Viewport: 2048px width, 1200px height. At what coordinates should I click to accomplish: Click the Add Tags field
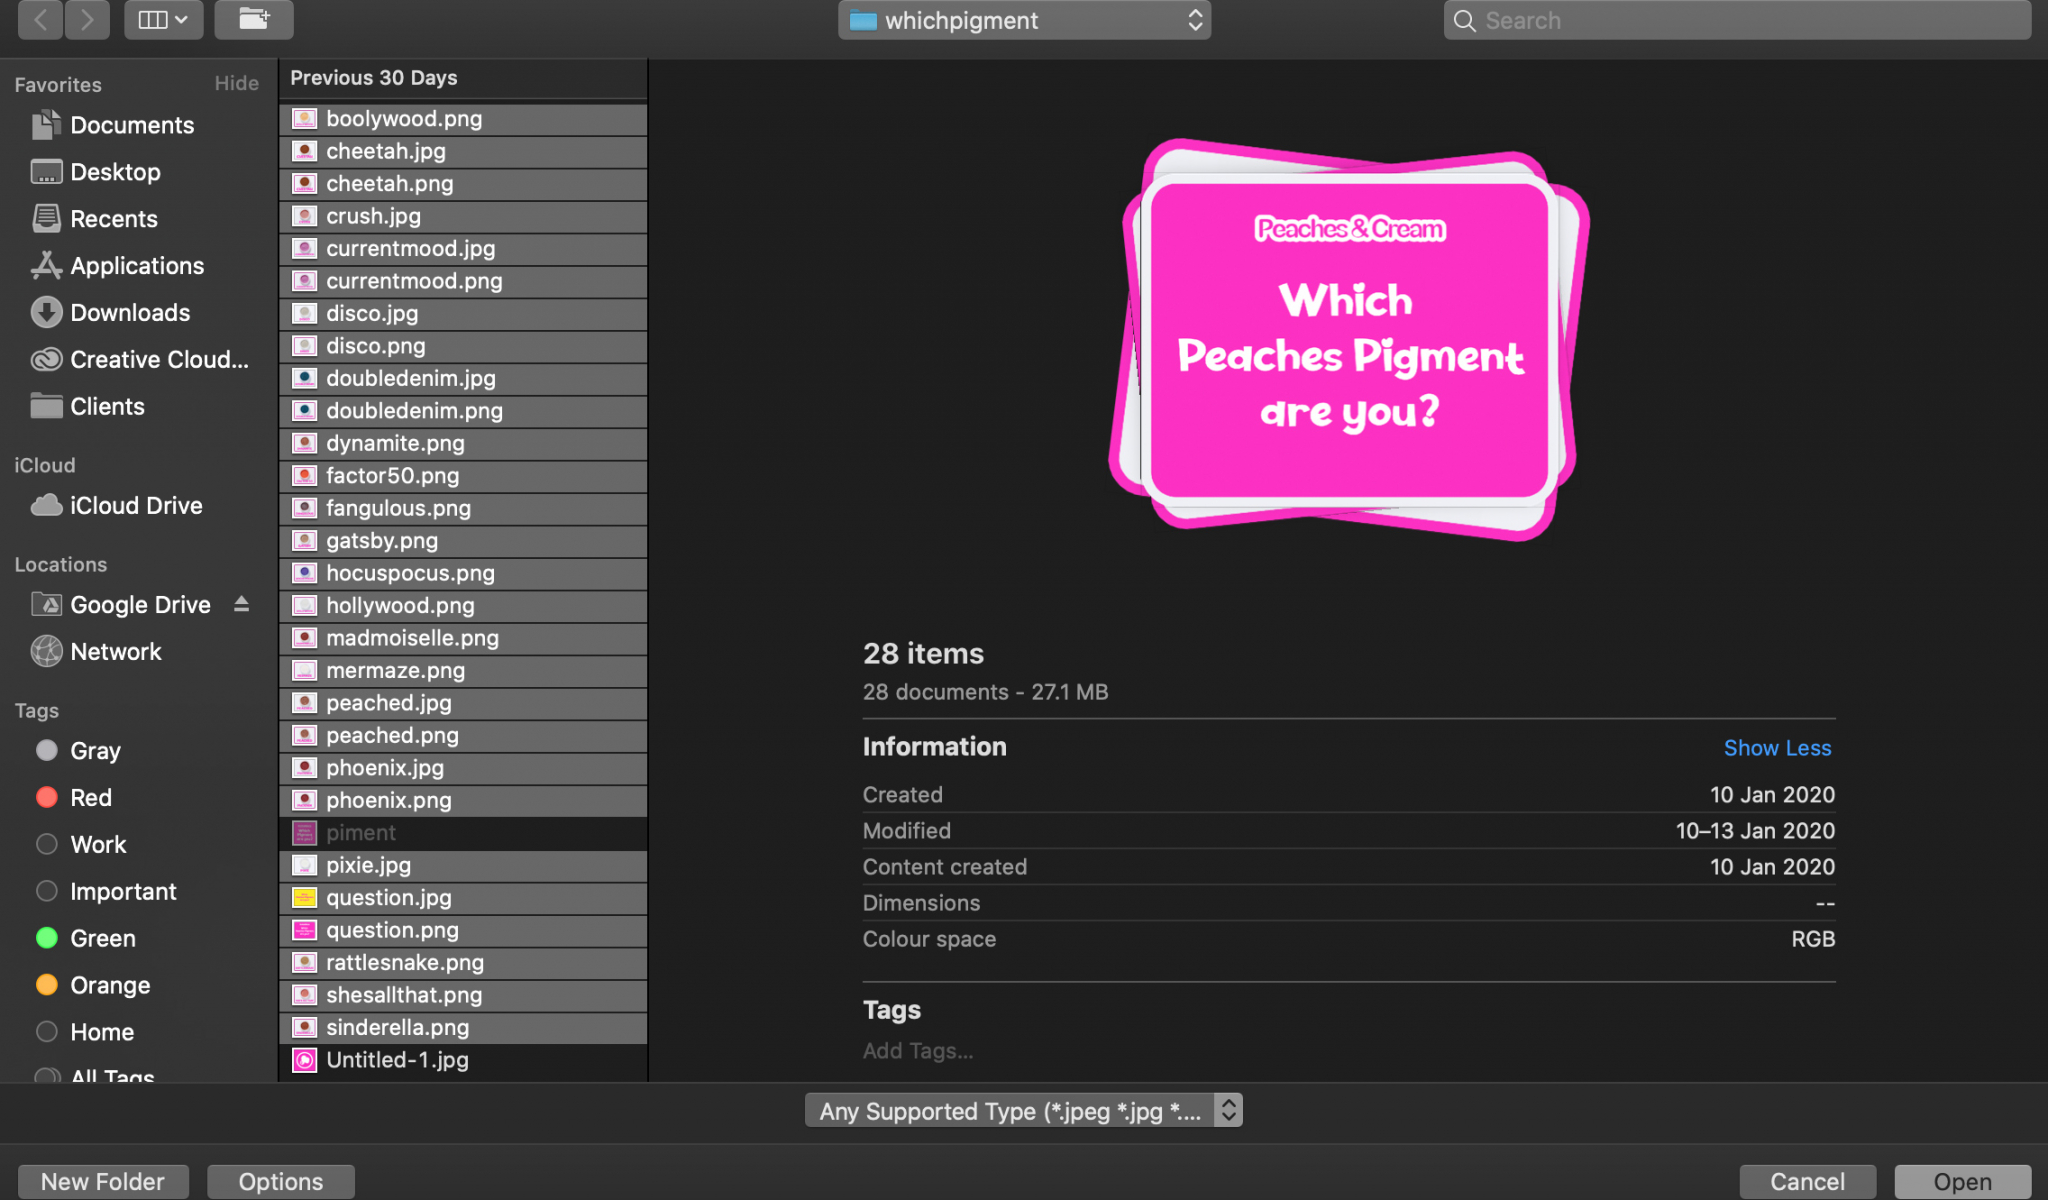918,1051
